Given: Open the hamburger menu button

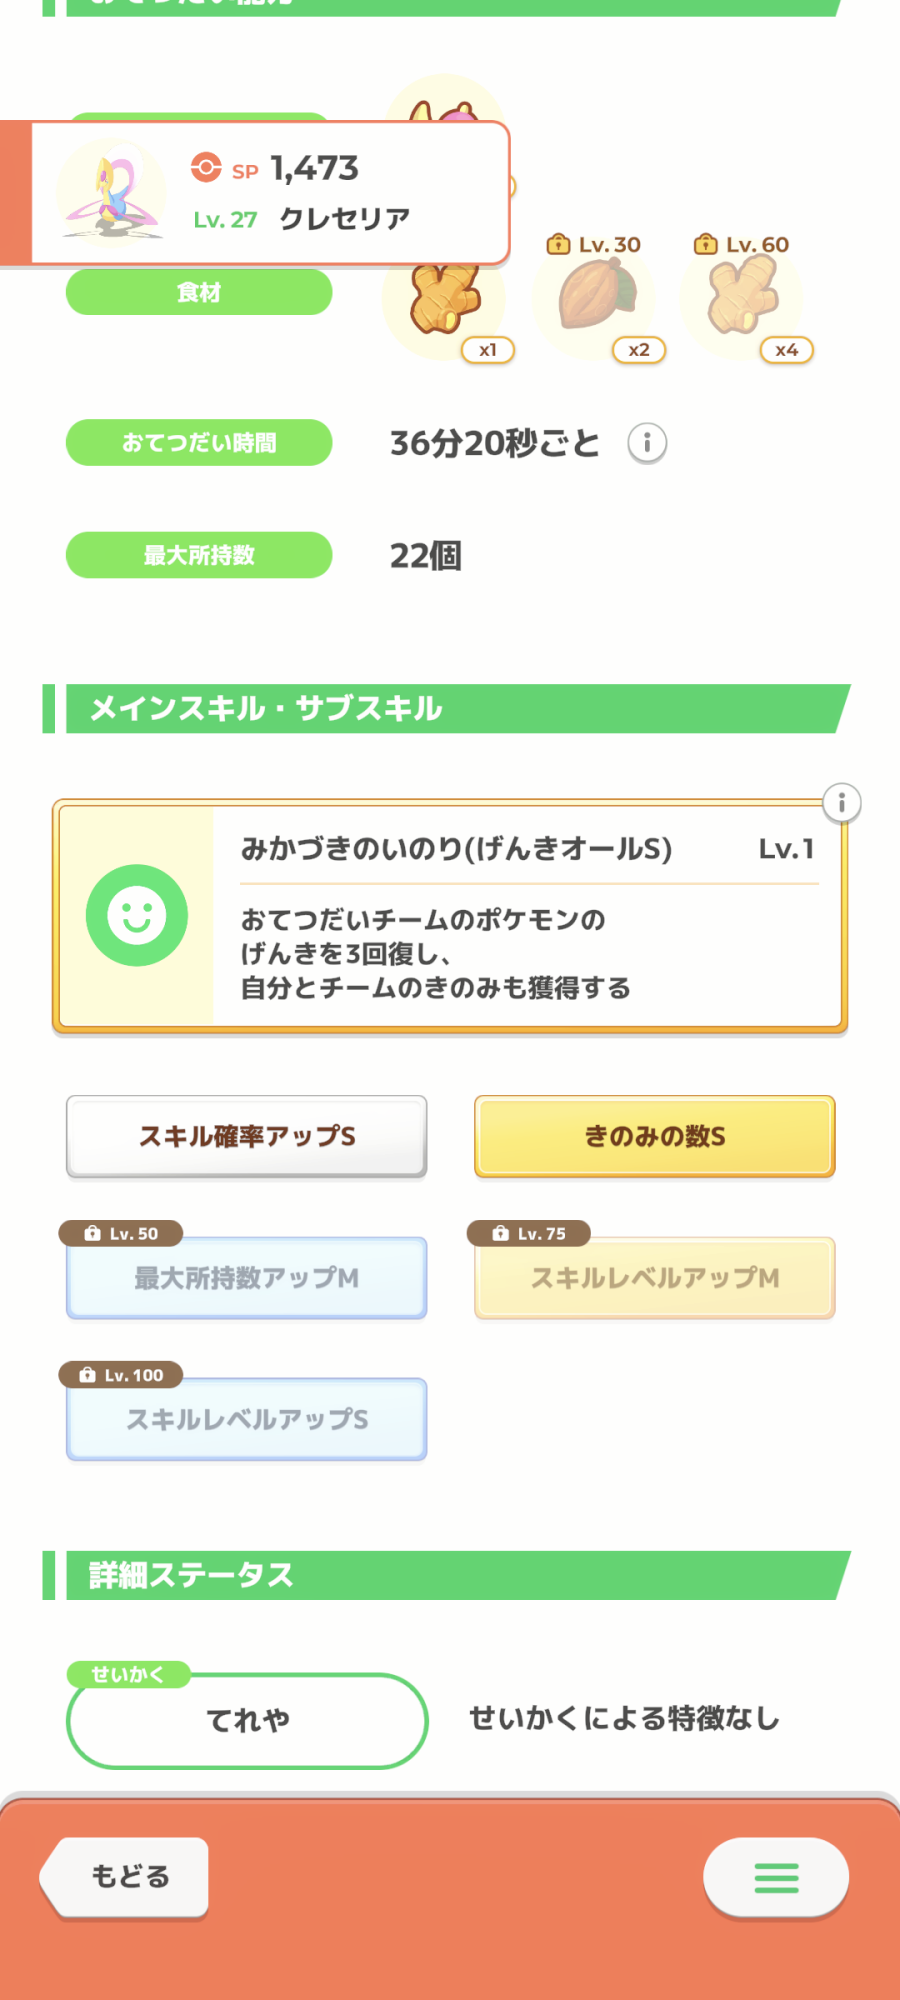Looking at the screenshot, I should 776,1877.
